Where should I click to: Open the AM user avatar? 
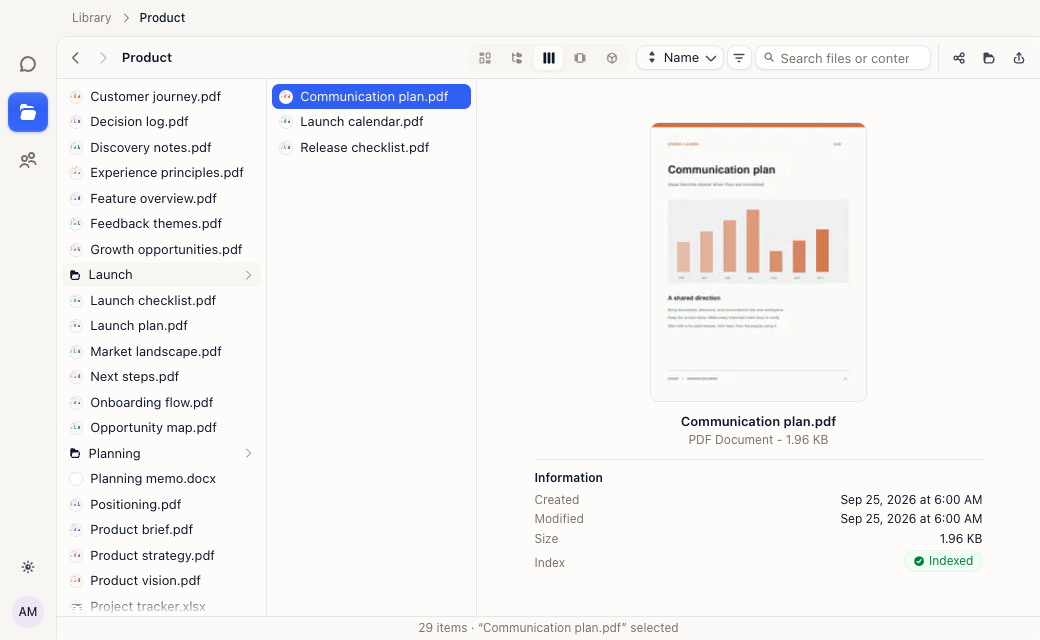(28, 611)
